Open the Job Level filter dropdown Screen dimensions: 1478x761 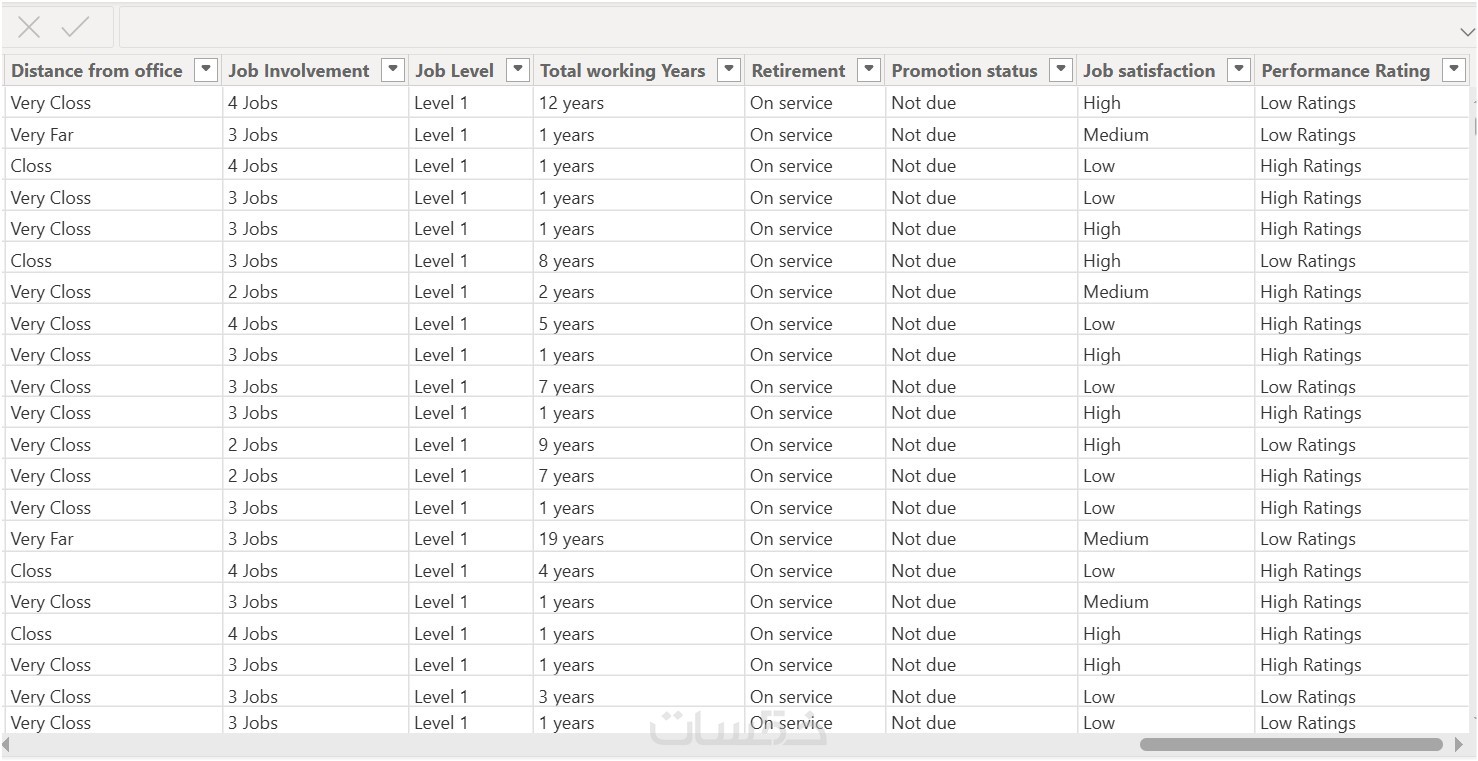click(x=517, y=70)
